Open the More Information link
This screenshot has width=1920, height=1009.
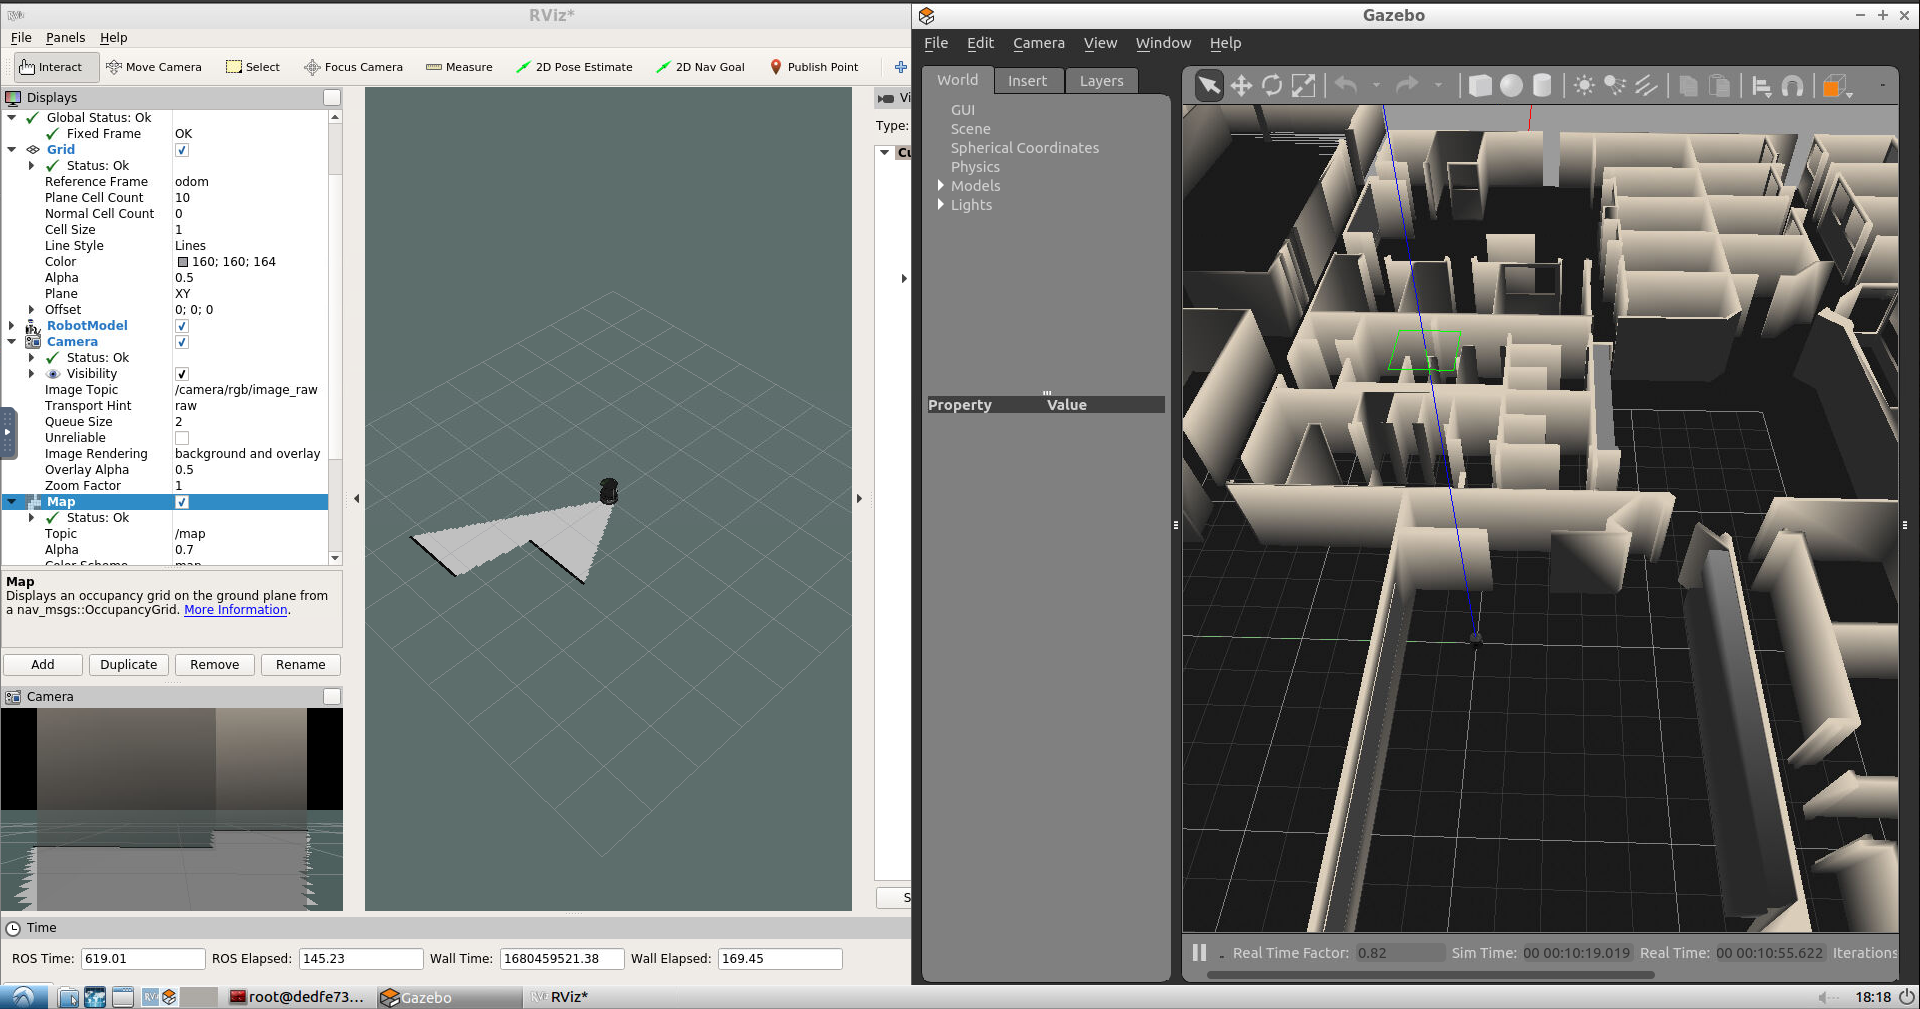click(236, 610)
